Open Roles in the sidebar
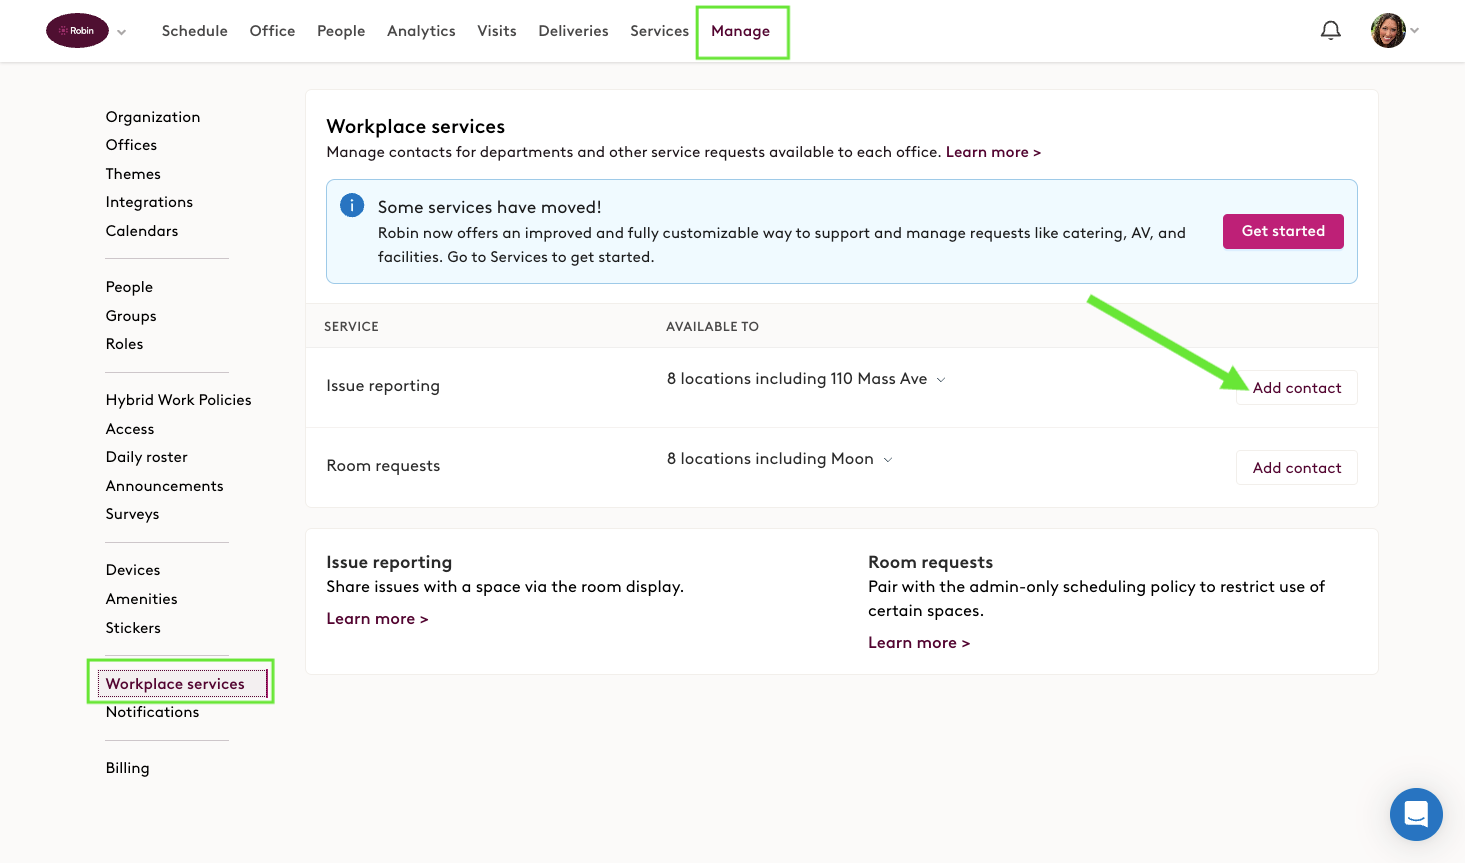This screenshot has width=1465, height=863. [x=124, y=344]
